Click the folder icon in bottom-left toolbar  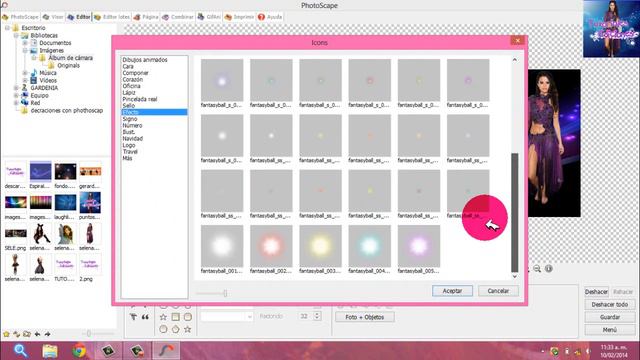27,334
